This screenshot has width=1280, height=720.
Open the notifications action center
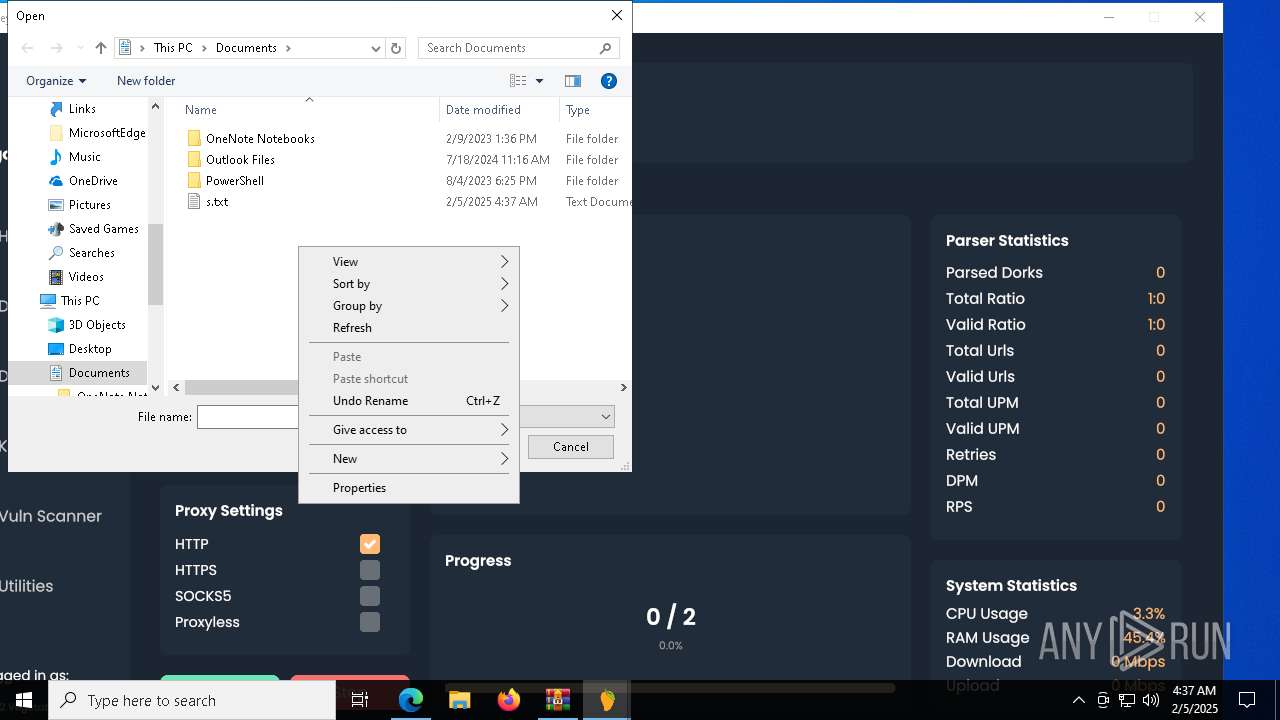pyautogui.click(x=1247, y=700)
